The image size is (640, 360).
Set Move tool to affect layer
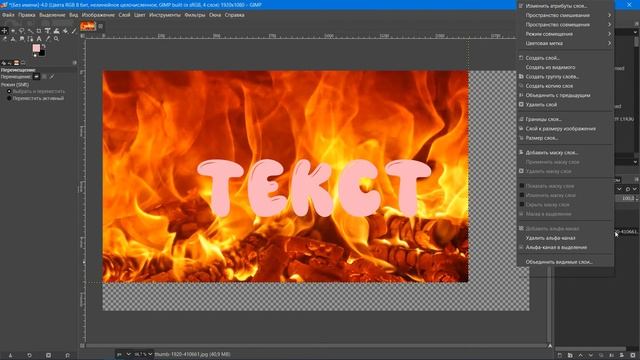coord(36,76)
